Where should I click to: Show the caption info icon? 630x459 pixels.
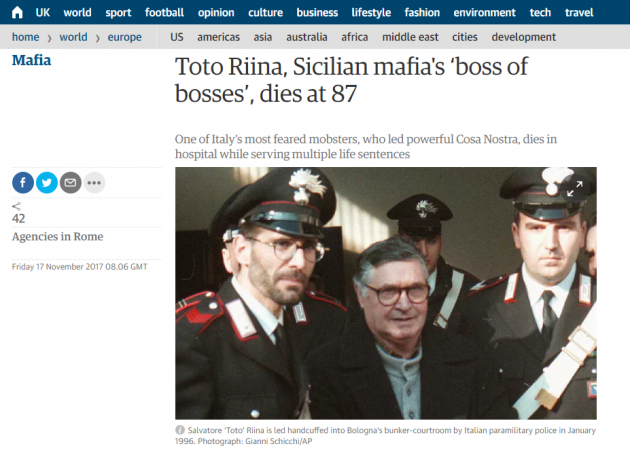point(180,430)
